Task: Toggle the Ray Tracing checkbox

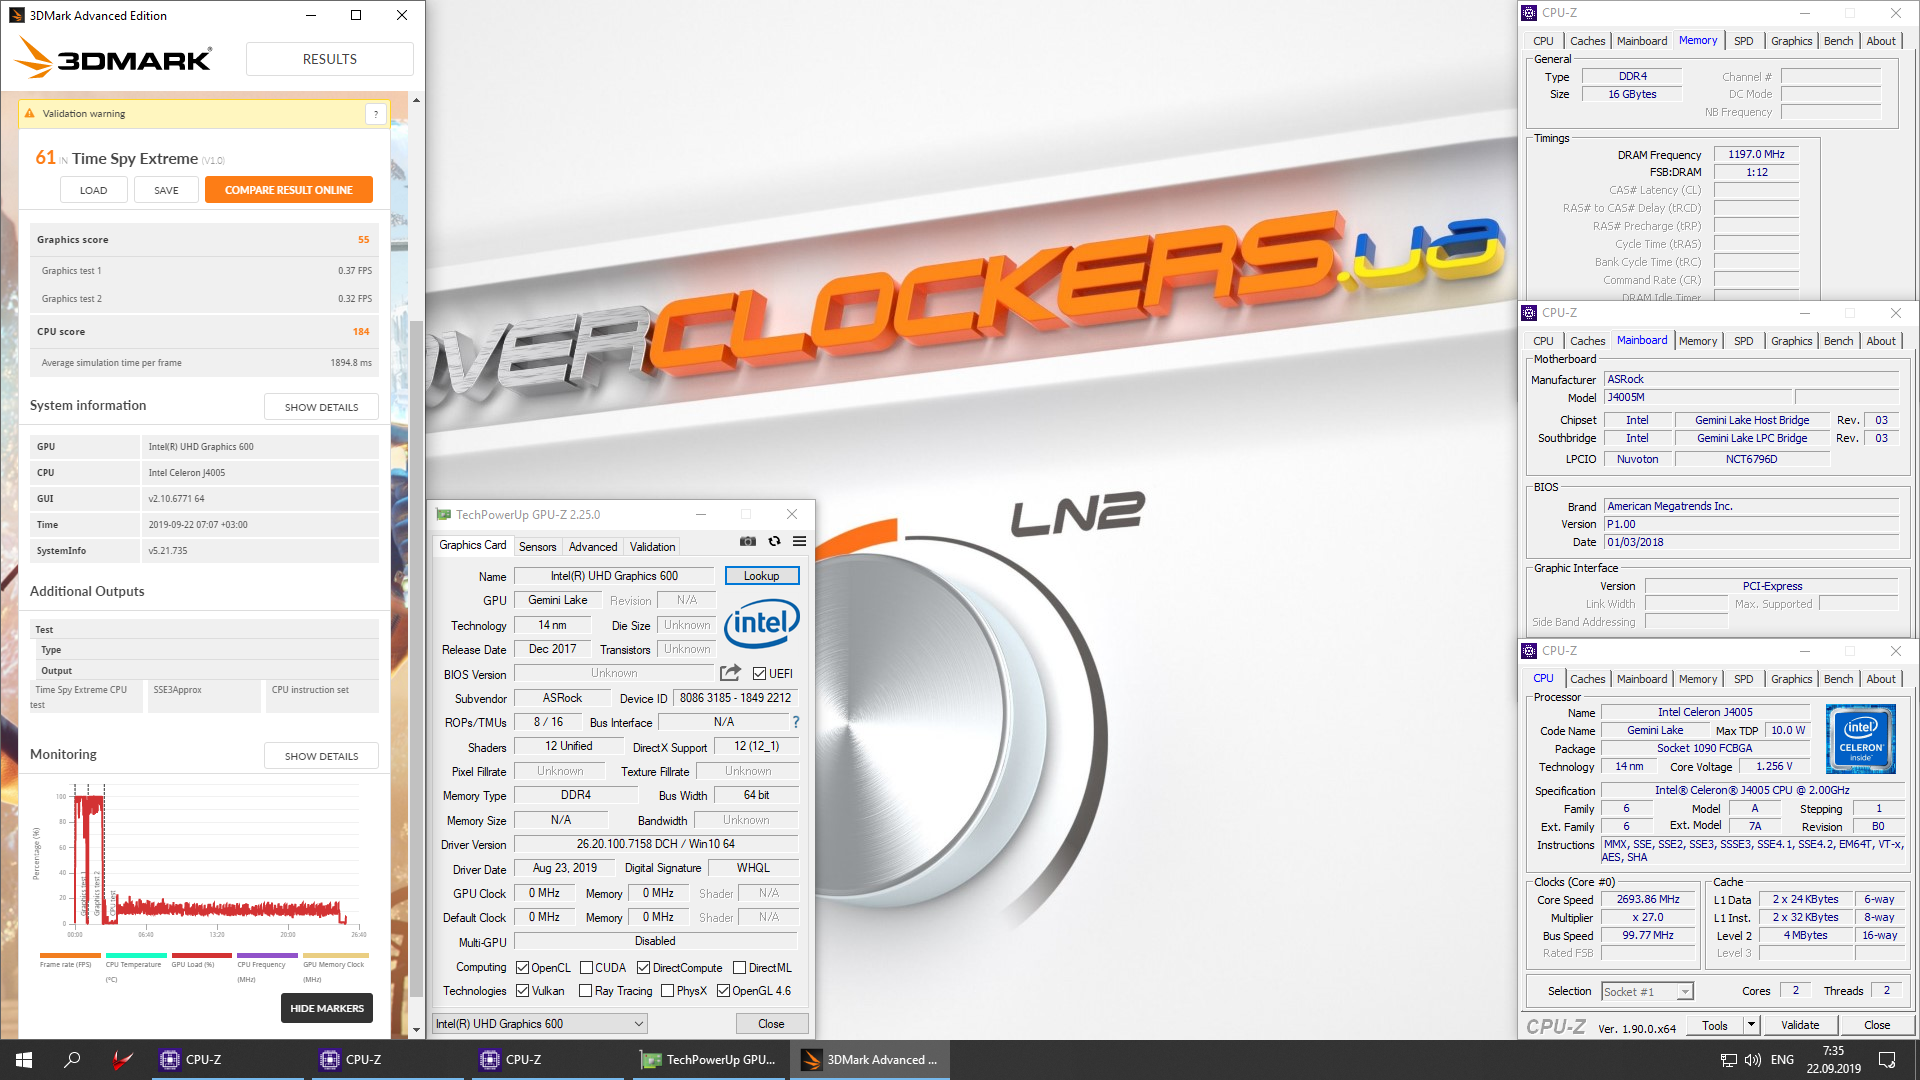Action: [585, 991]
